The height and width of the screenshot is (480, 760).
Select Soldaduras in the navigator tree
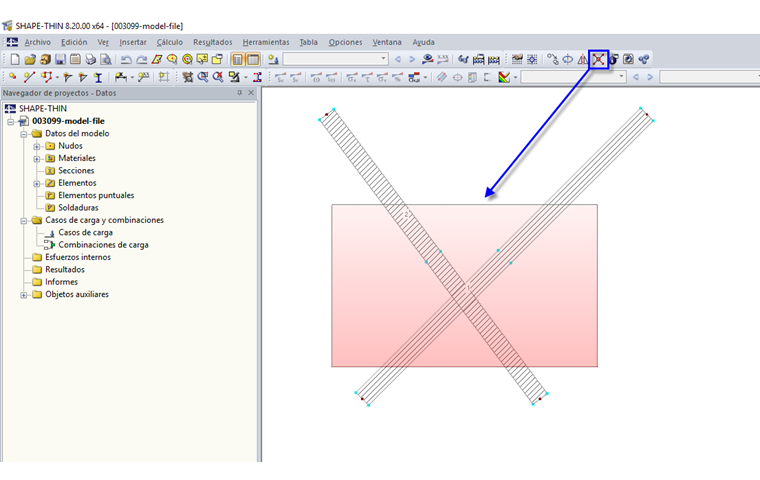[78, 208]
